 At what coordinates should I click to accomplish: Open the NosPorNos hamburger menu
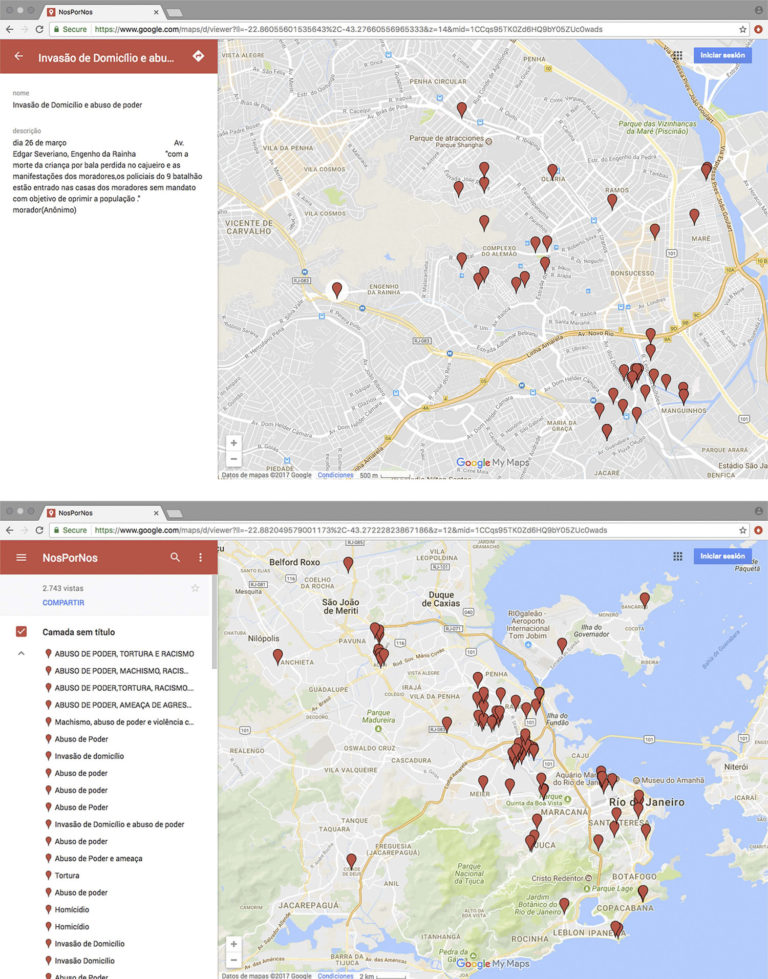point(21,557)
